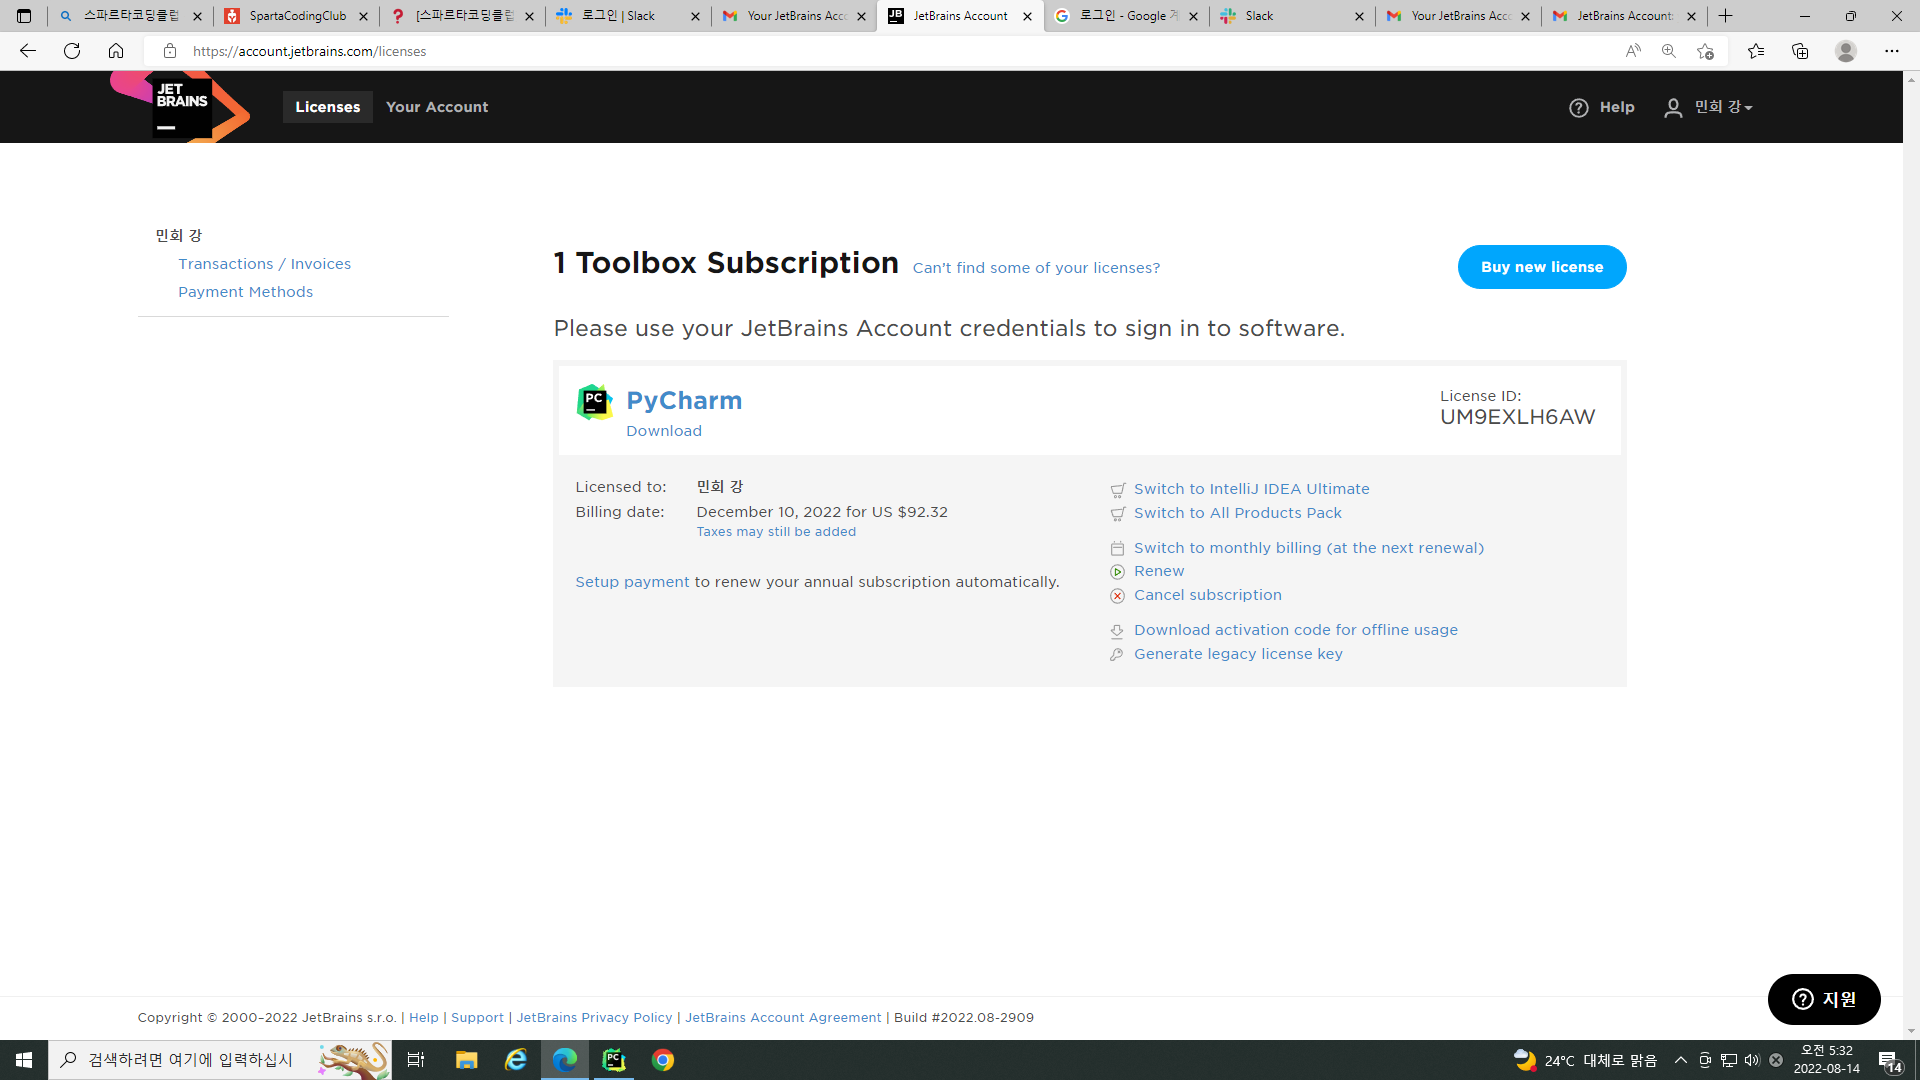Switch to the Slack browser tab

pos(1293,16)
